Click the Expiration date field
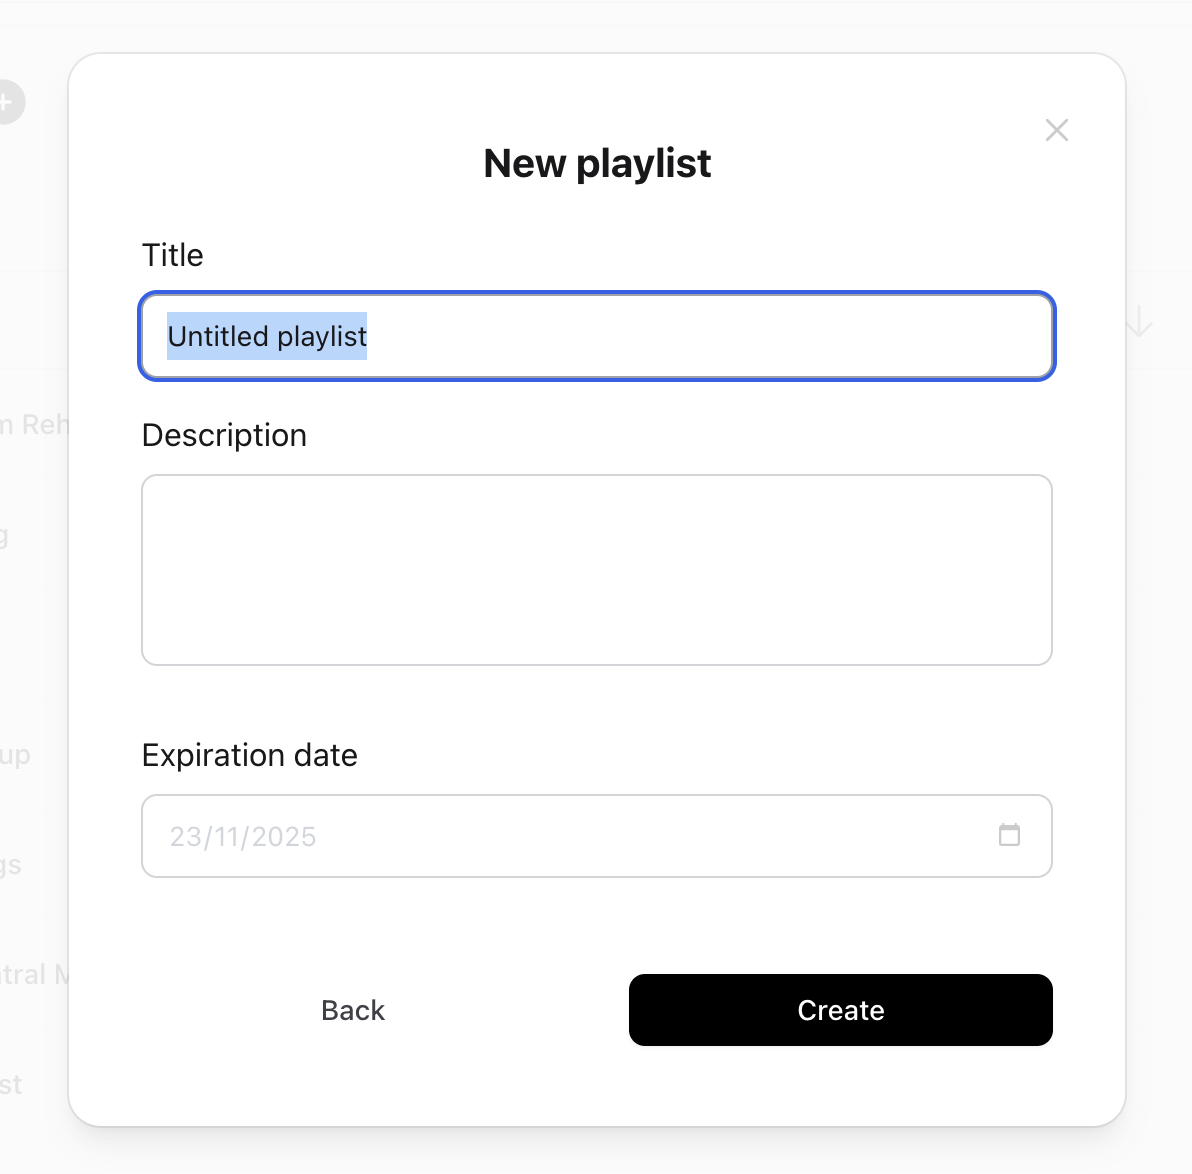This screenshot has width=1192, height=1174. pos(597,836)
